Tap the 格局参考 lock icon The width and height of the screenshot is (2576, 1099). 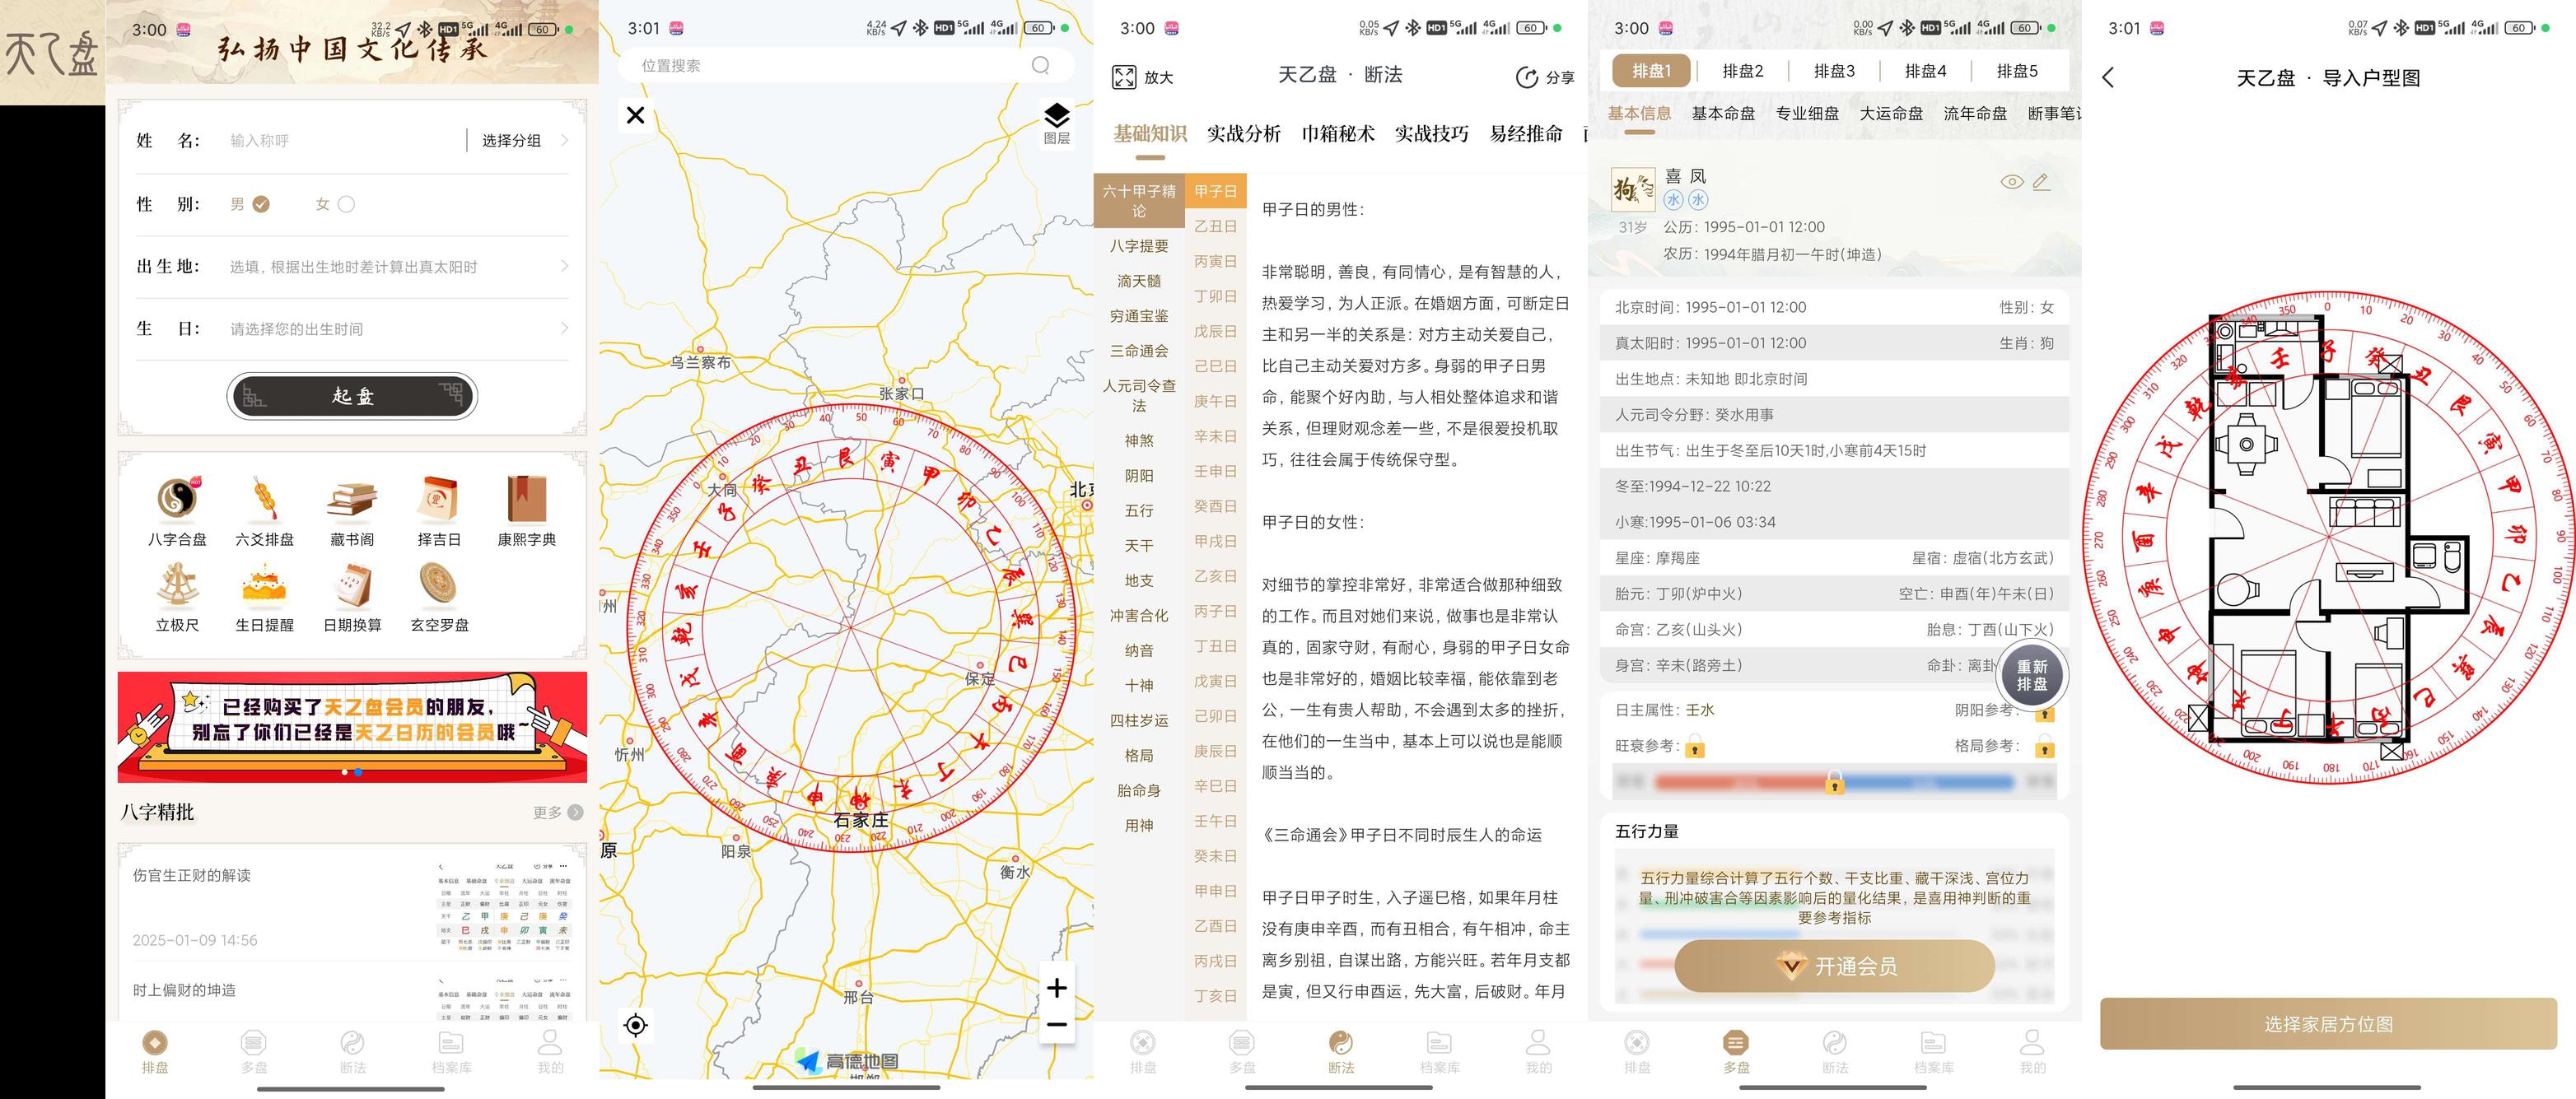[x=2044, y=747]
